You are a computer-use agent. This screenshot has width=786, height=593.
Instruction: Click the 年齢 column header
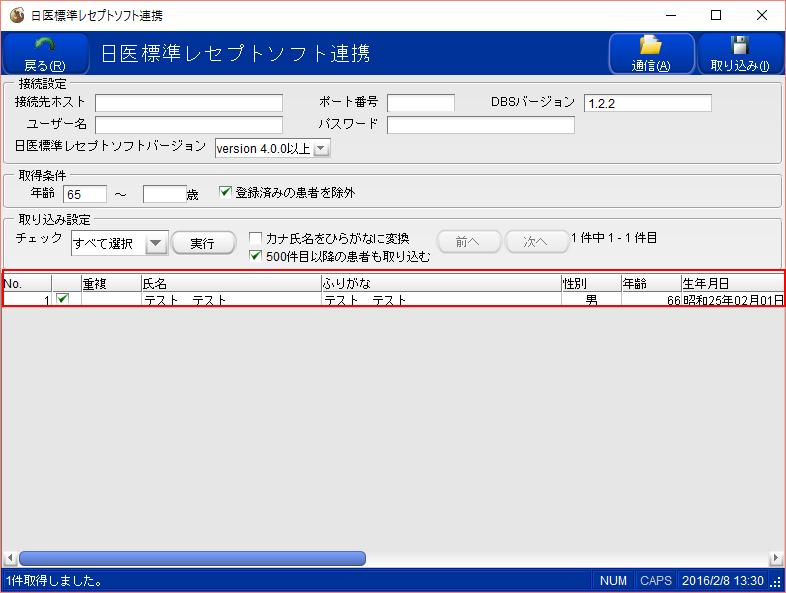point(651,284)
